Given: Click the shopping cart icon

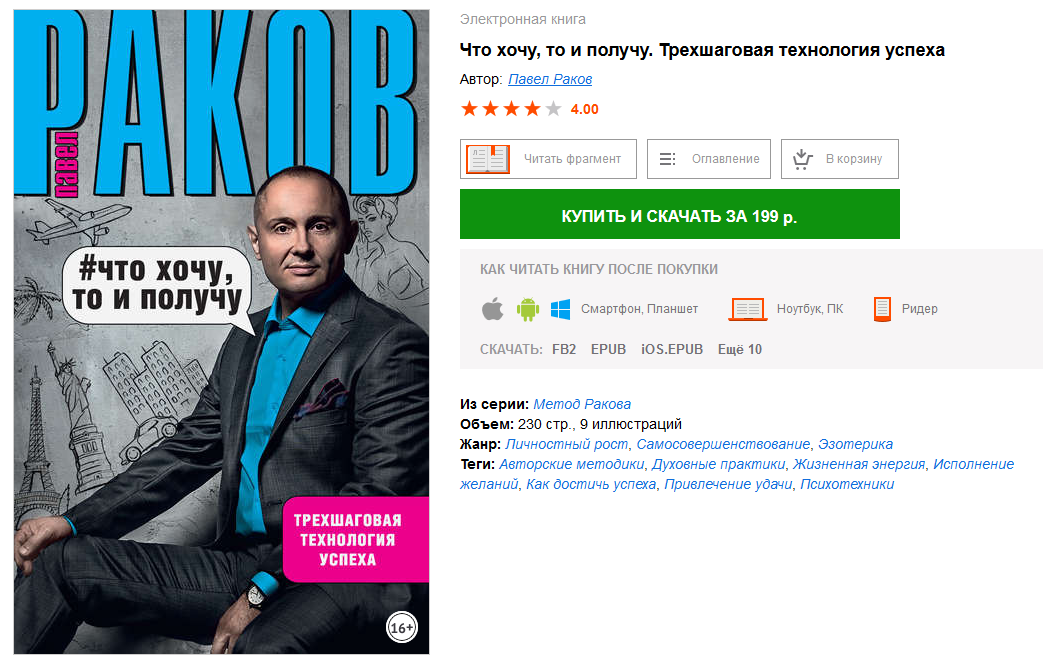Looking at the screenshot, I should [802, 159].
